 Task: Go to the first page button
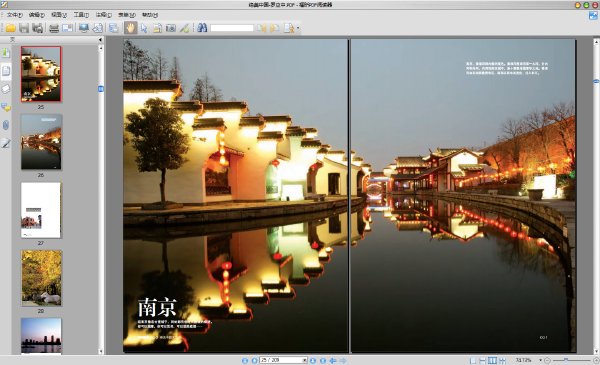click(x=245, y=360)
